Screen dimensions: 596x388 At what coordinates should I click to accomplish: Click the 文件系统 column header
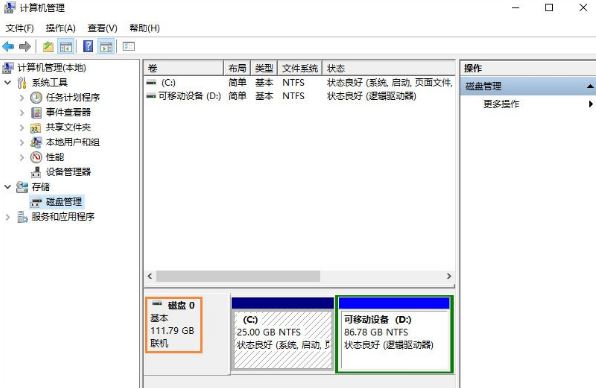point(300,68)
